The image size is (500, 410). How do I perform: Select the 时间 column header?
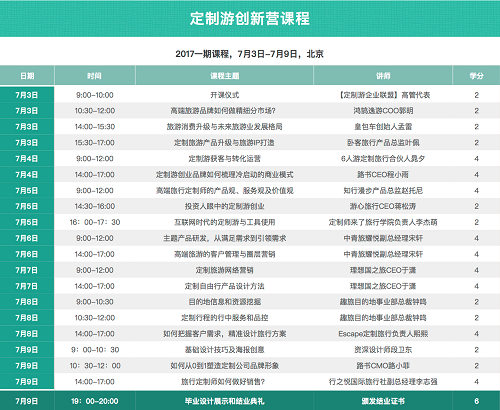[x=95, y=76]
